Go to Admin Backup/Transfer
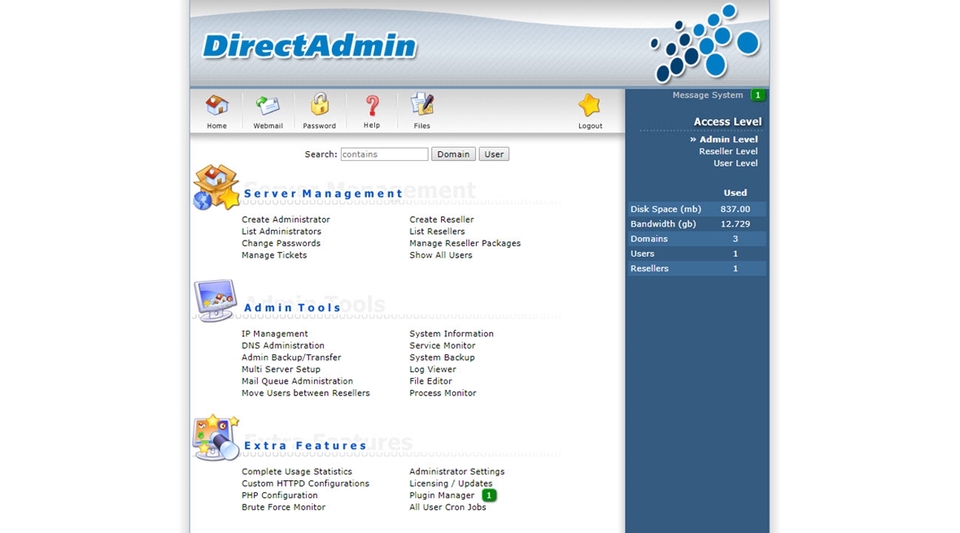This screenshot has height=533, width=960. pos(291,357)
